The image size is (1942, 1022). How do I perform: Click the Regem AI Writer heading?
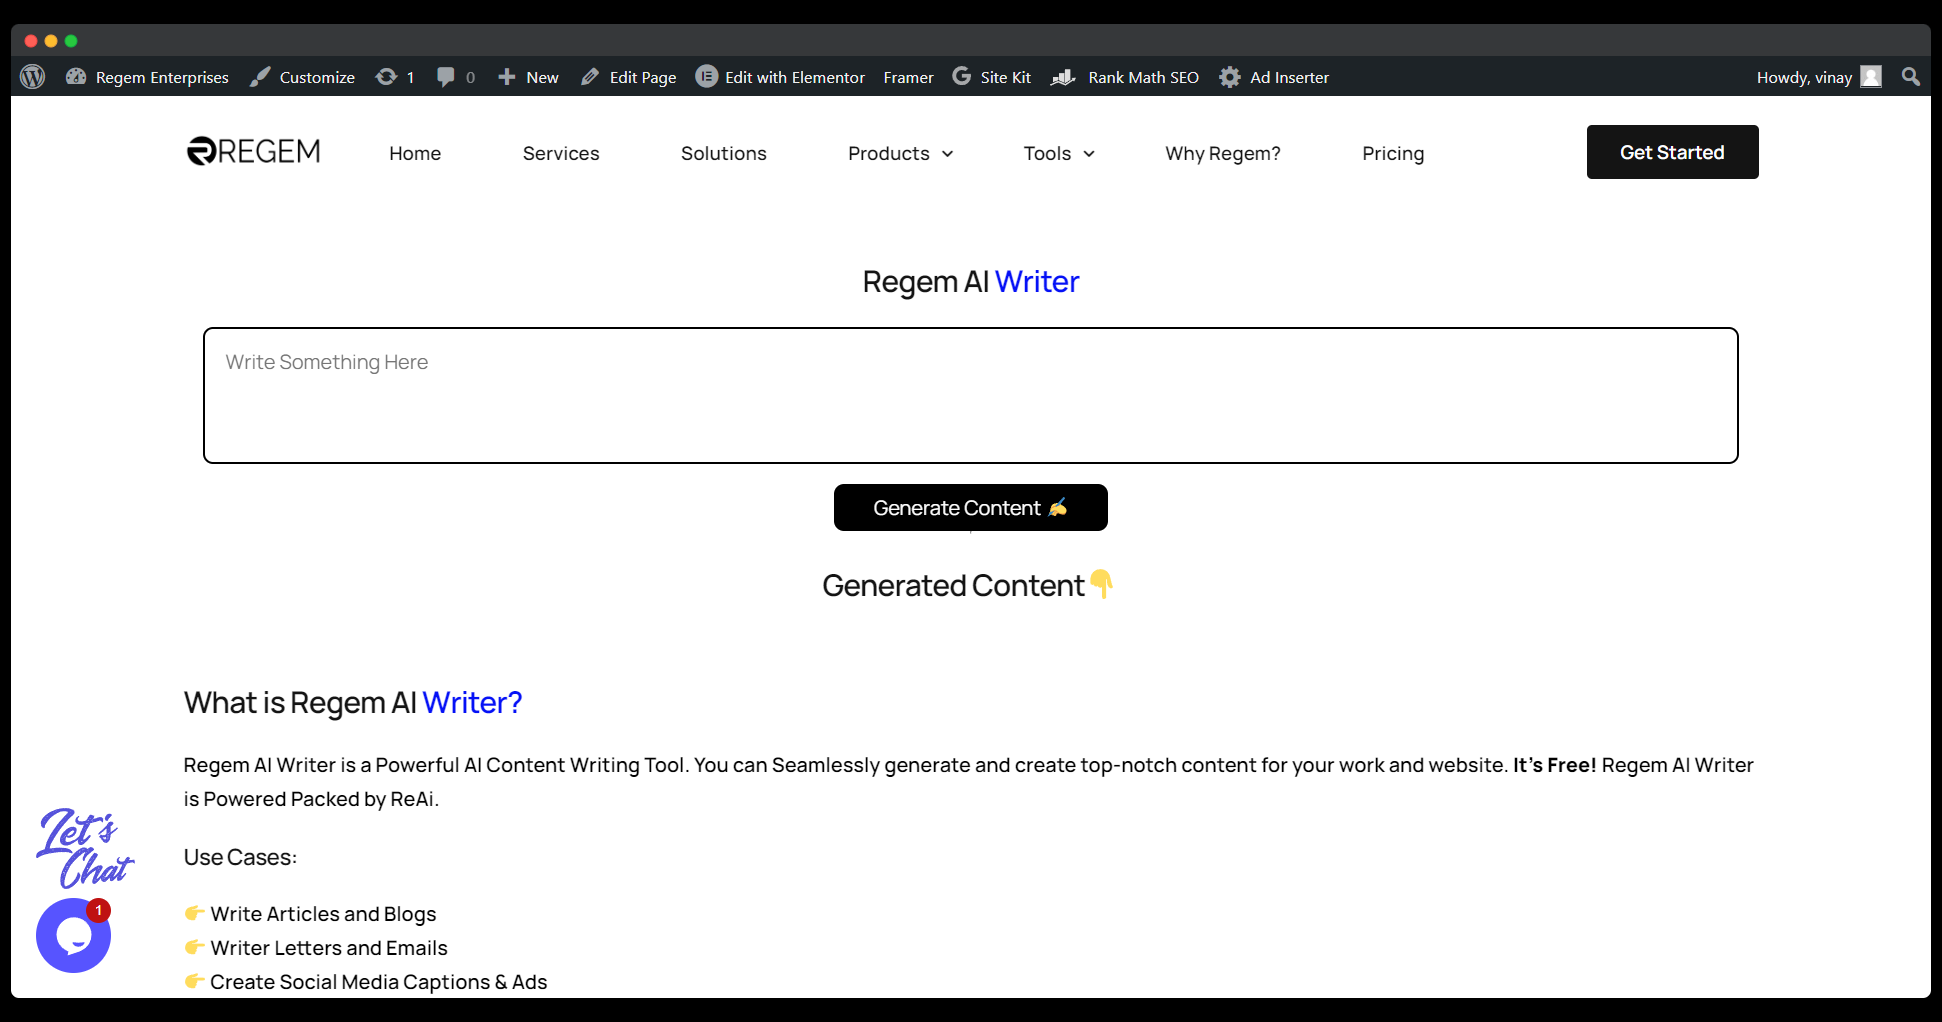click(x=971, y=282)
